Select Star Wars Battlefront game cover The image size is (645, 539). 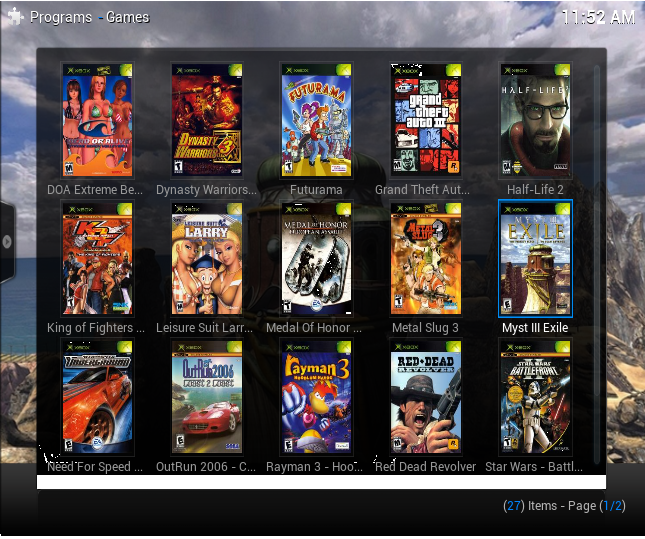point(535,397)
